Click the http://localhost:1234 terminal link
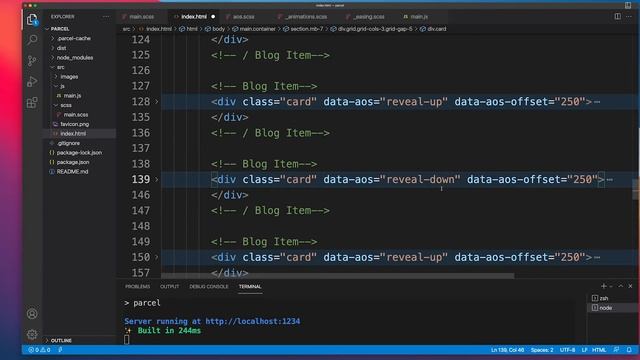 252,321
